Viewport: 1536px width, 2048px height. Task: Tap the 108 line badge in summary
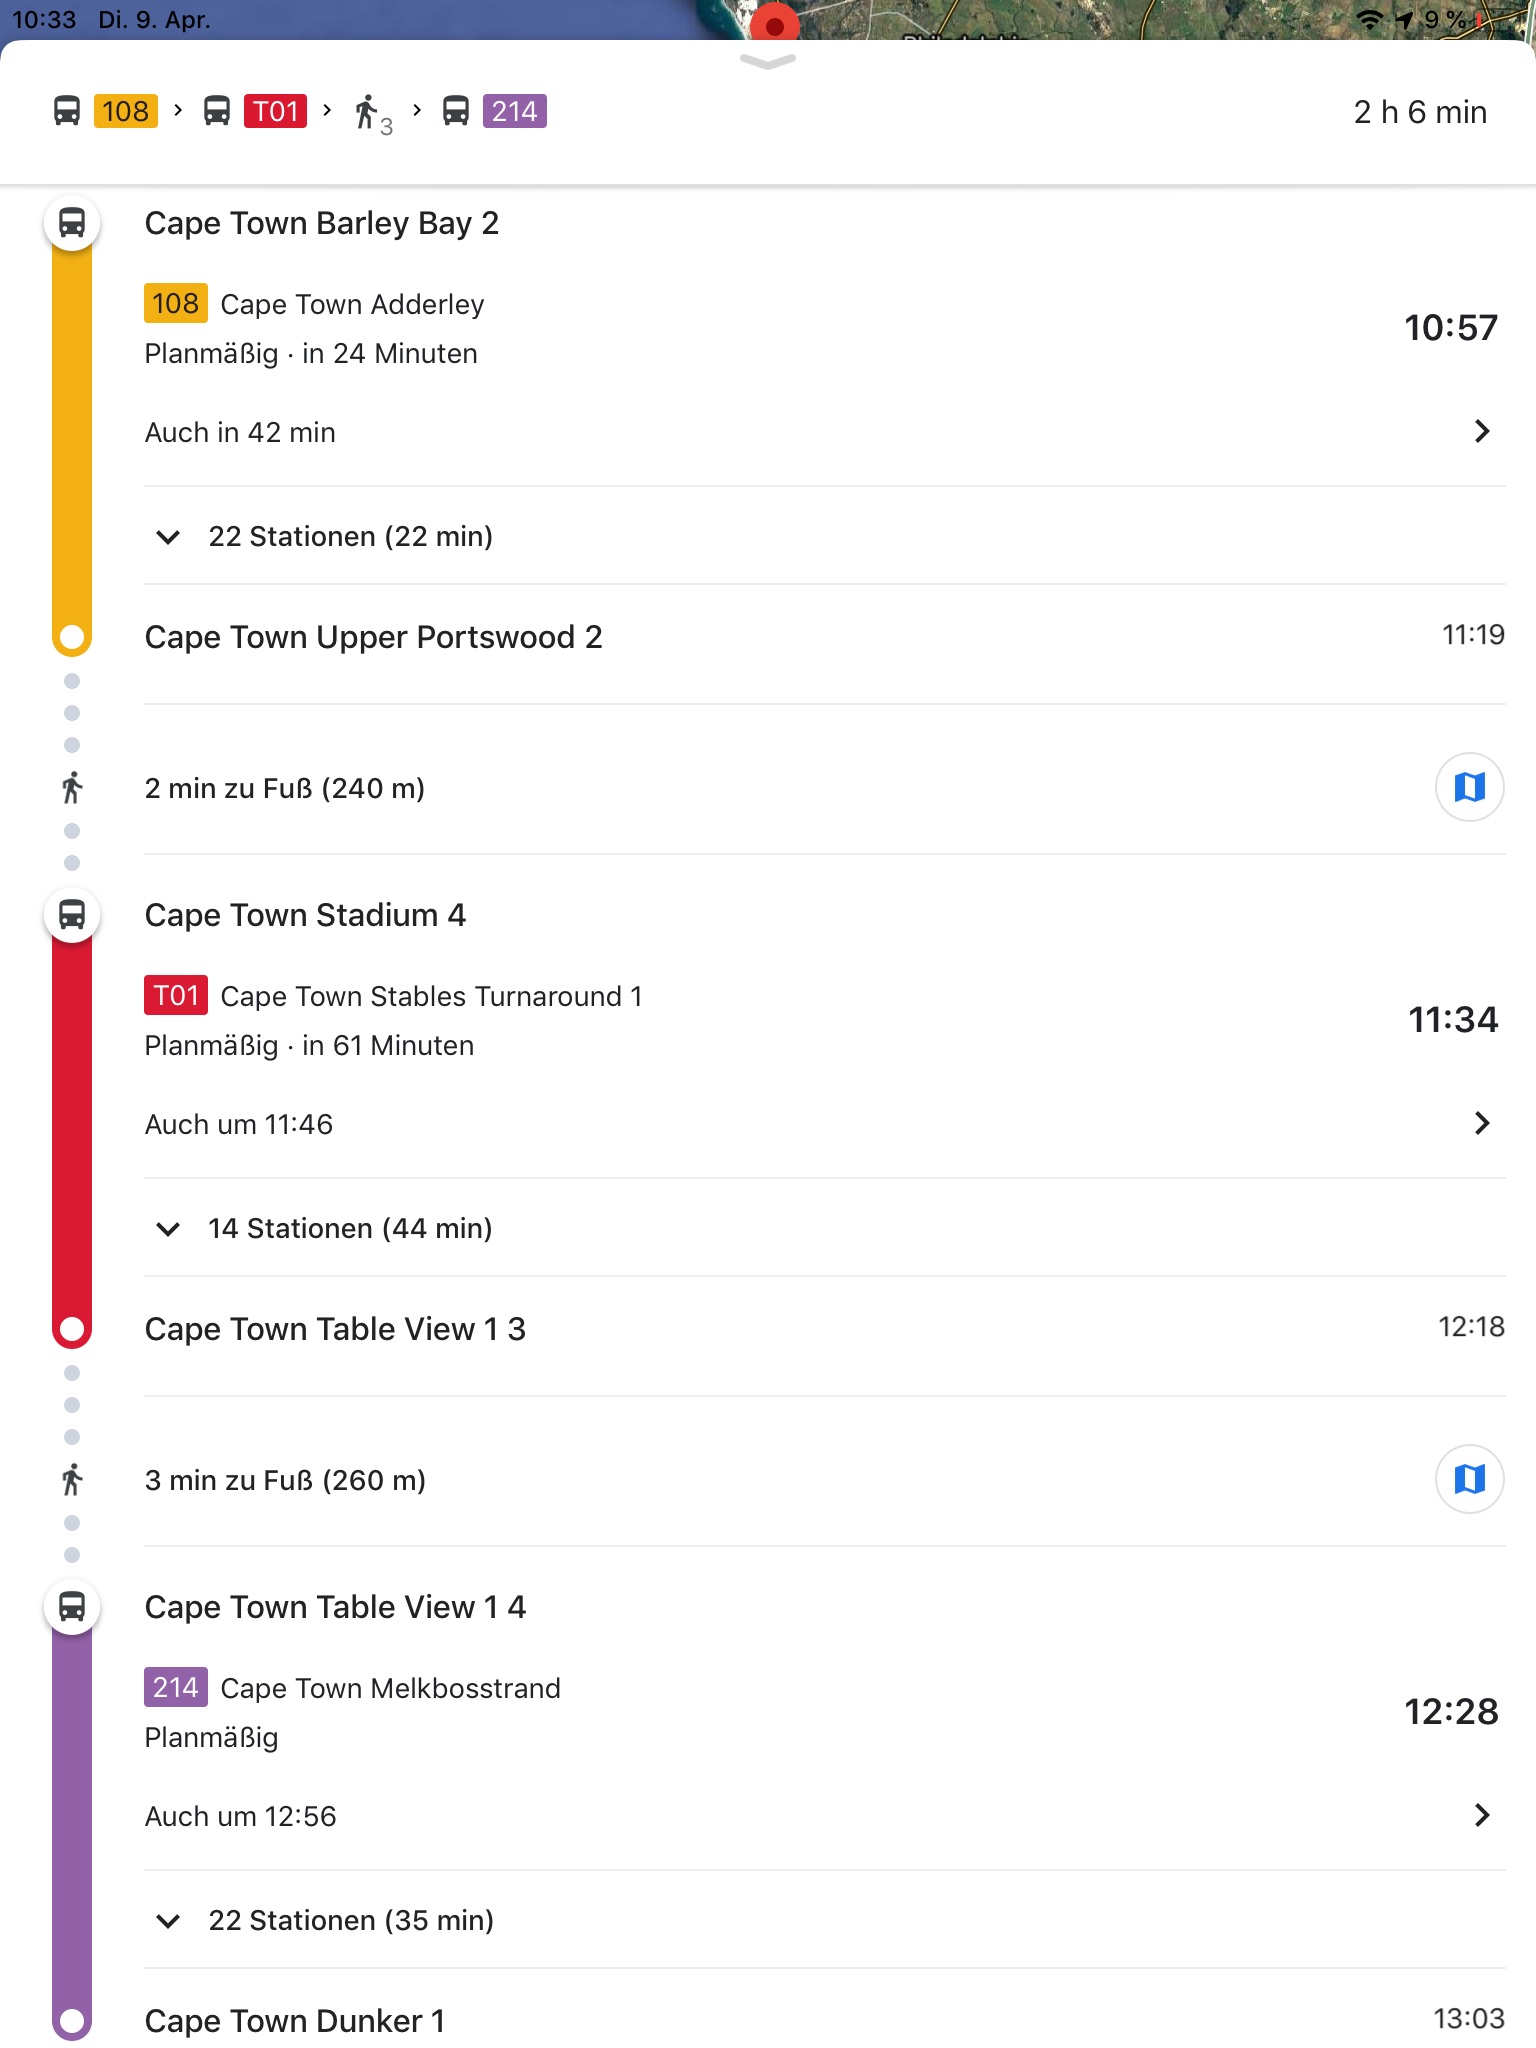point(126,111)
